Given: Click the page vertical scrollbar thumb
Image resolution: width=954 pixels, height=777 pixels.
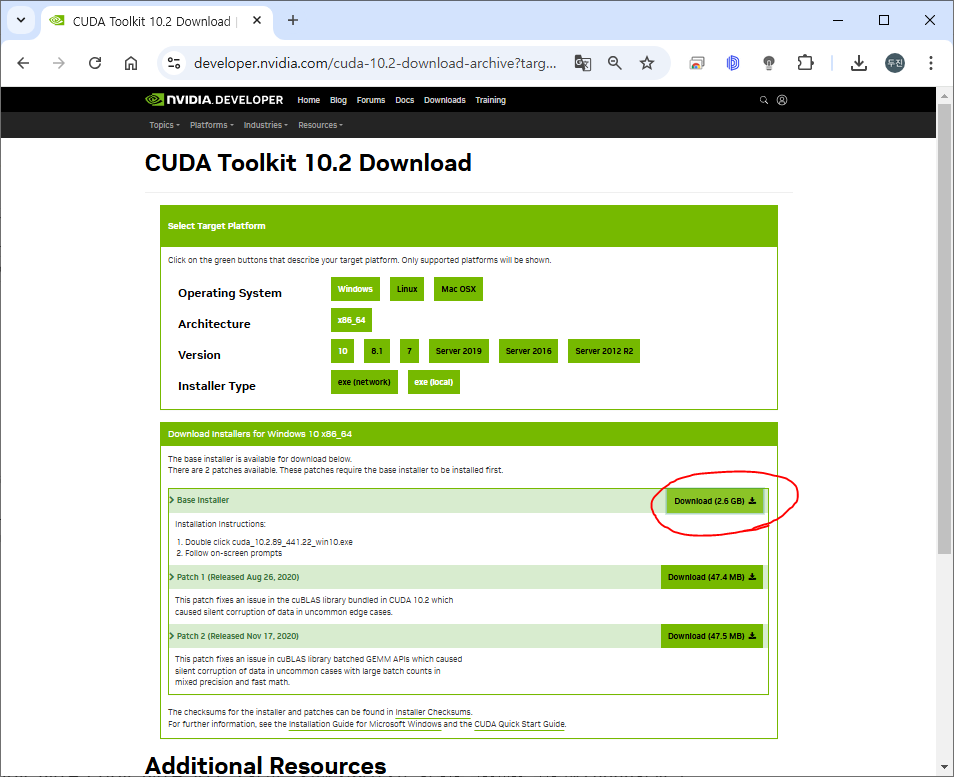Looking at the screenshot, I should click(944, 329).
